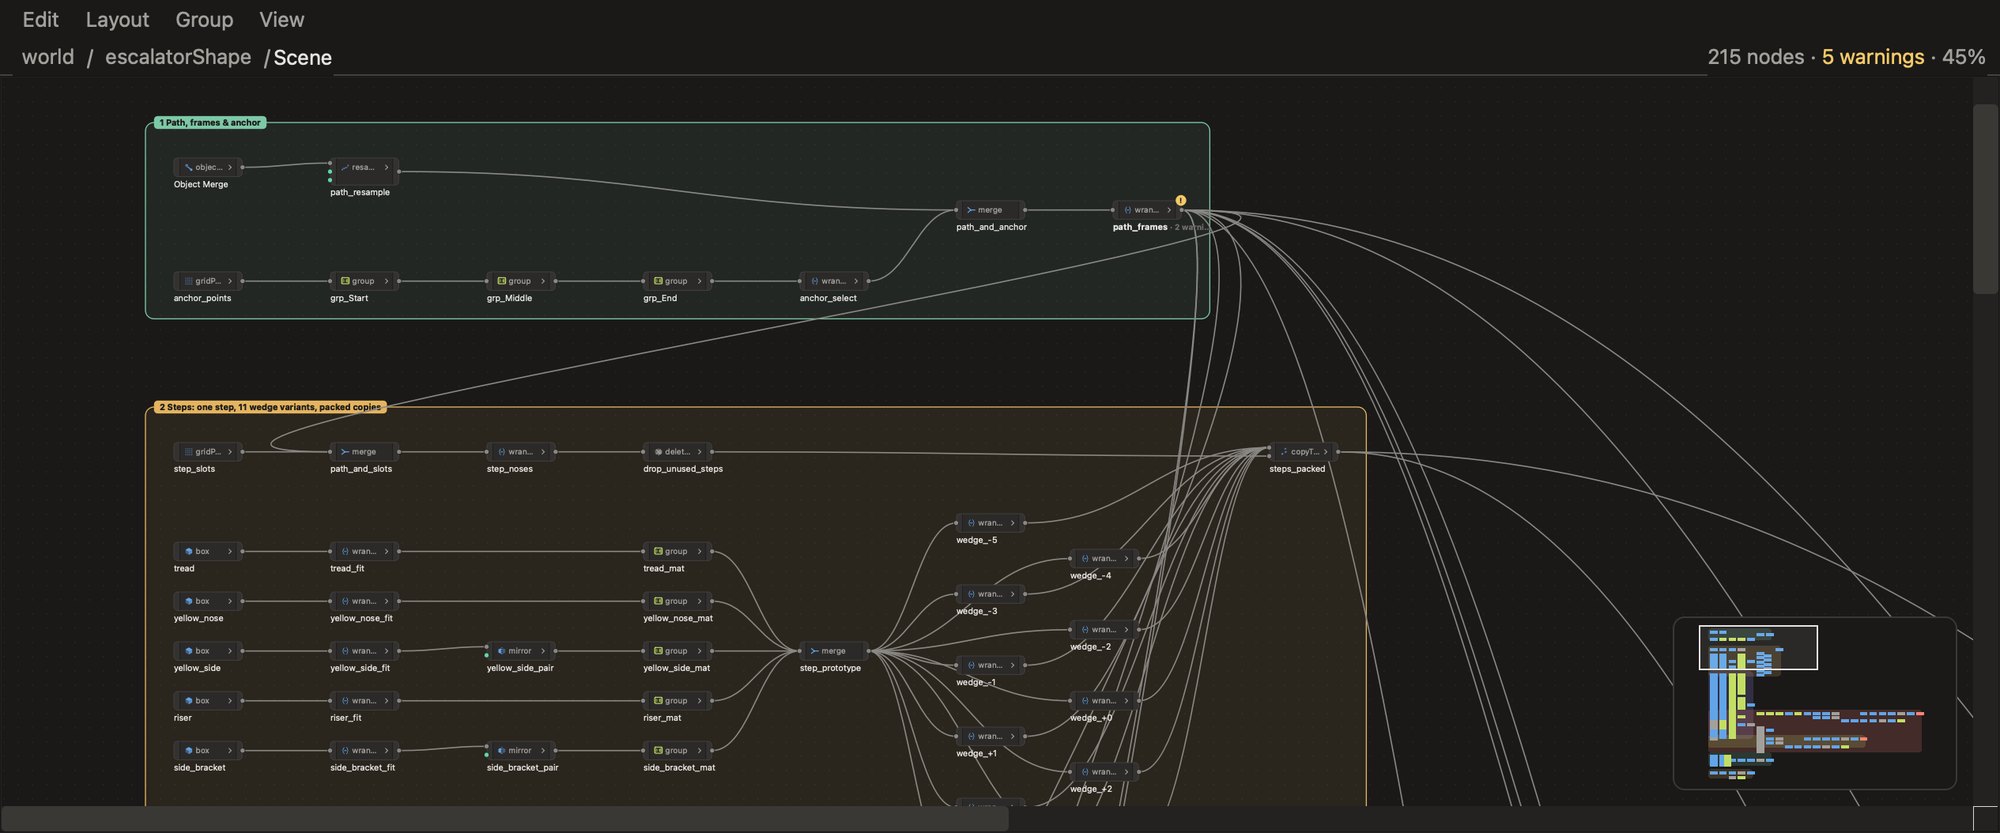Expand the yellow_nose node chevron

pyautogui.click(x=230, y=601)
